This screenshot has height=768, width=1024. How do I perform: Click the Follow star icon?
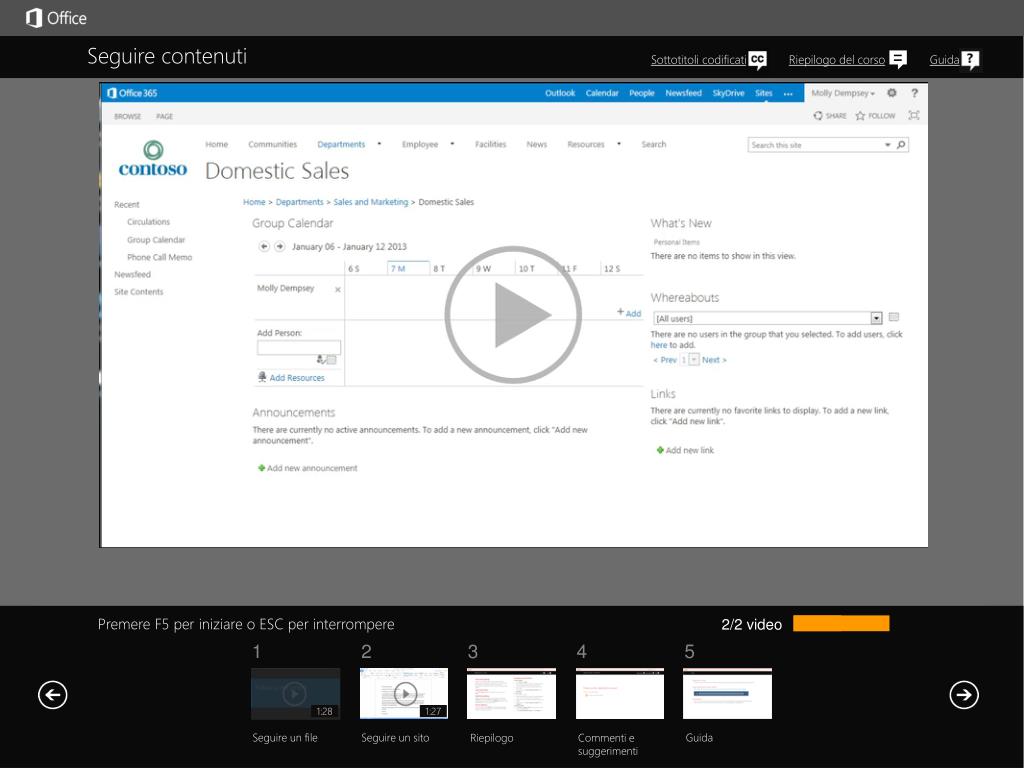coord(860,116)
